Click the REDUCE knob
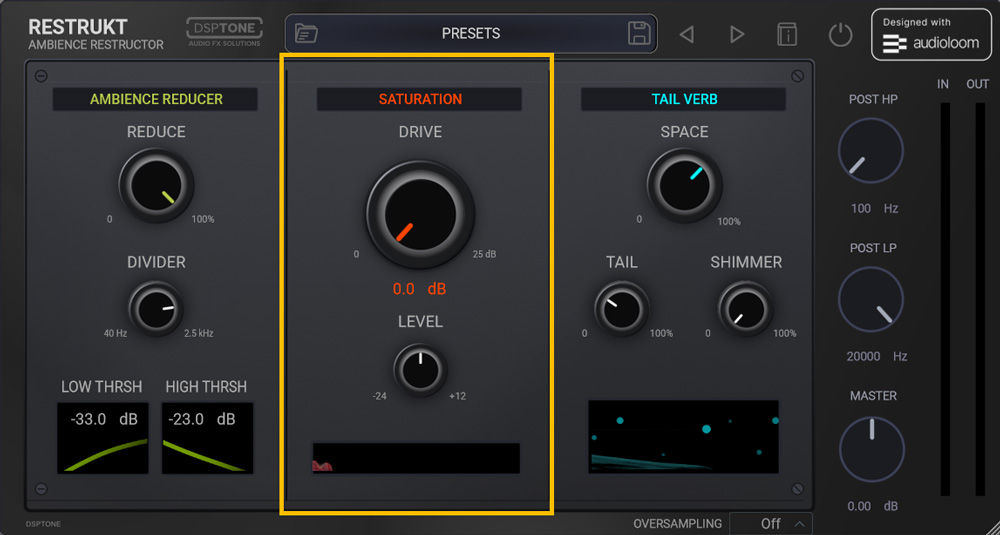The width and height of the screenshot is (1000, 535). 156,186
